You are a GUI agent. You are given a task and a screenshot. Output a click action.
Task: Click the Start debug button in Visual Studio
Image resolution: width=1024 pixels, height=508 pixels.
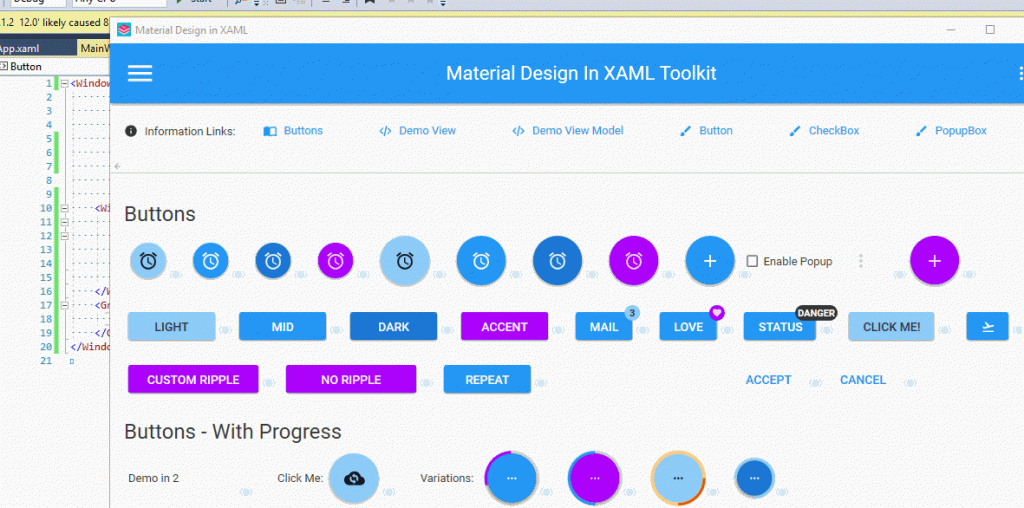point(194,2)
